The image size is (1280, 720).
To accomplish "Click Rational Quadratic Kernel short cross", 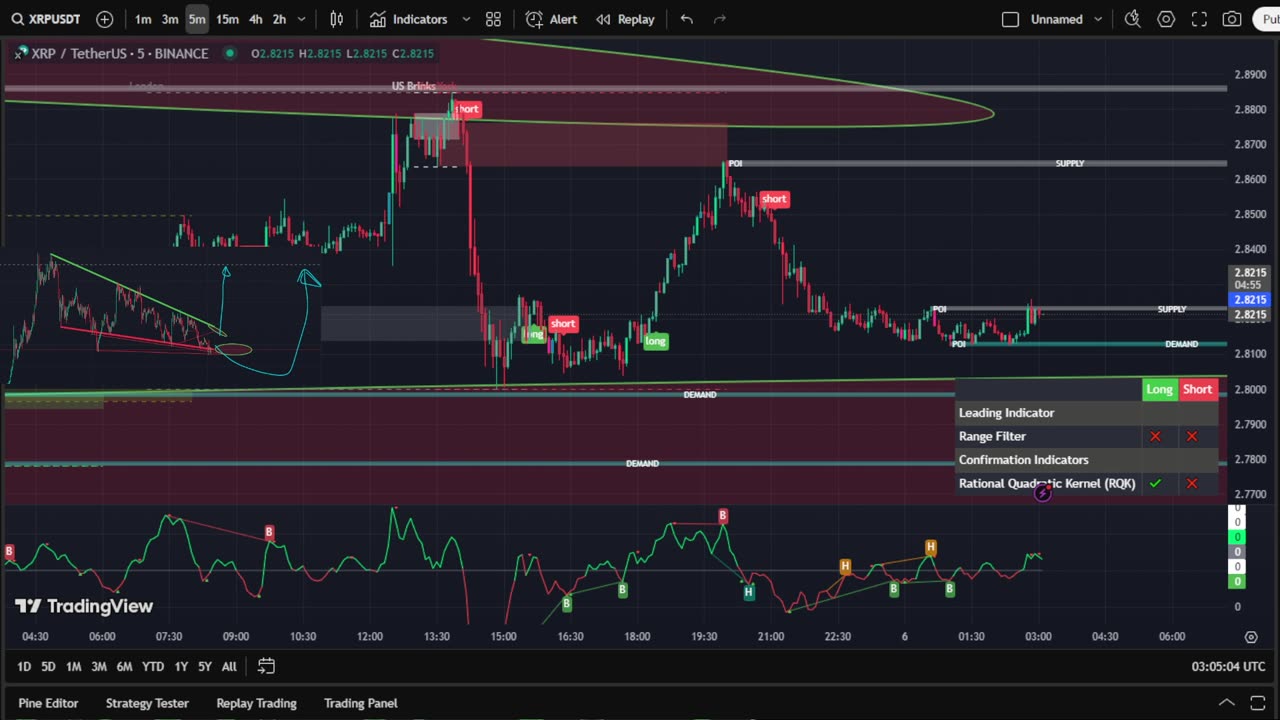I will (1191, 483).
